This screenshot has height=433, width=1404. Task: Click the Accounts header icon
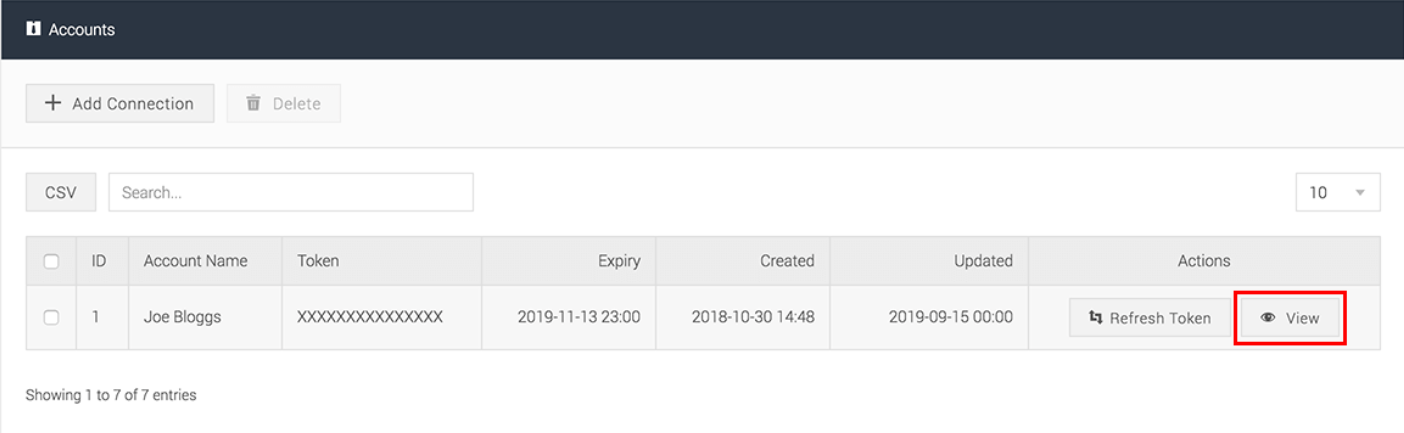[33, 29]
